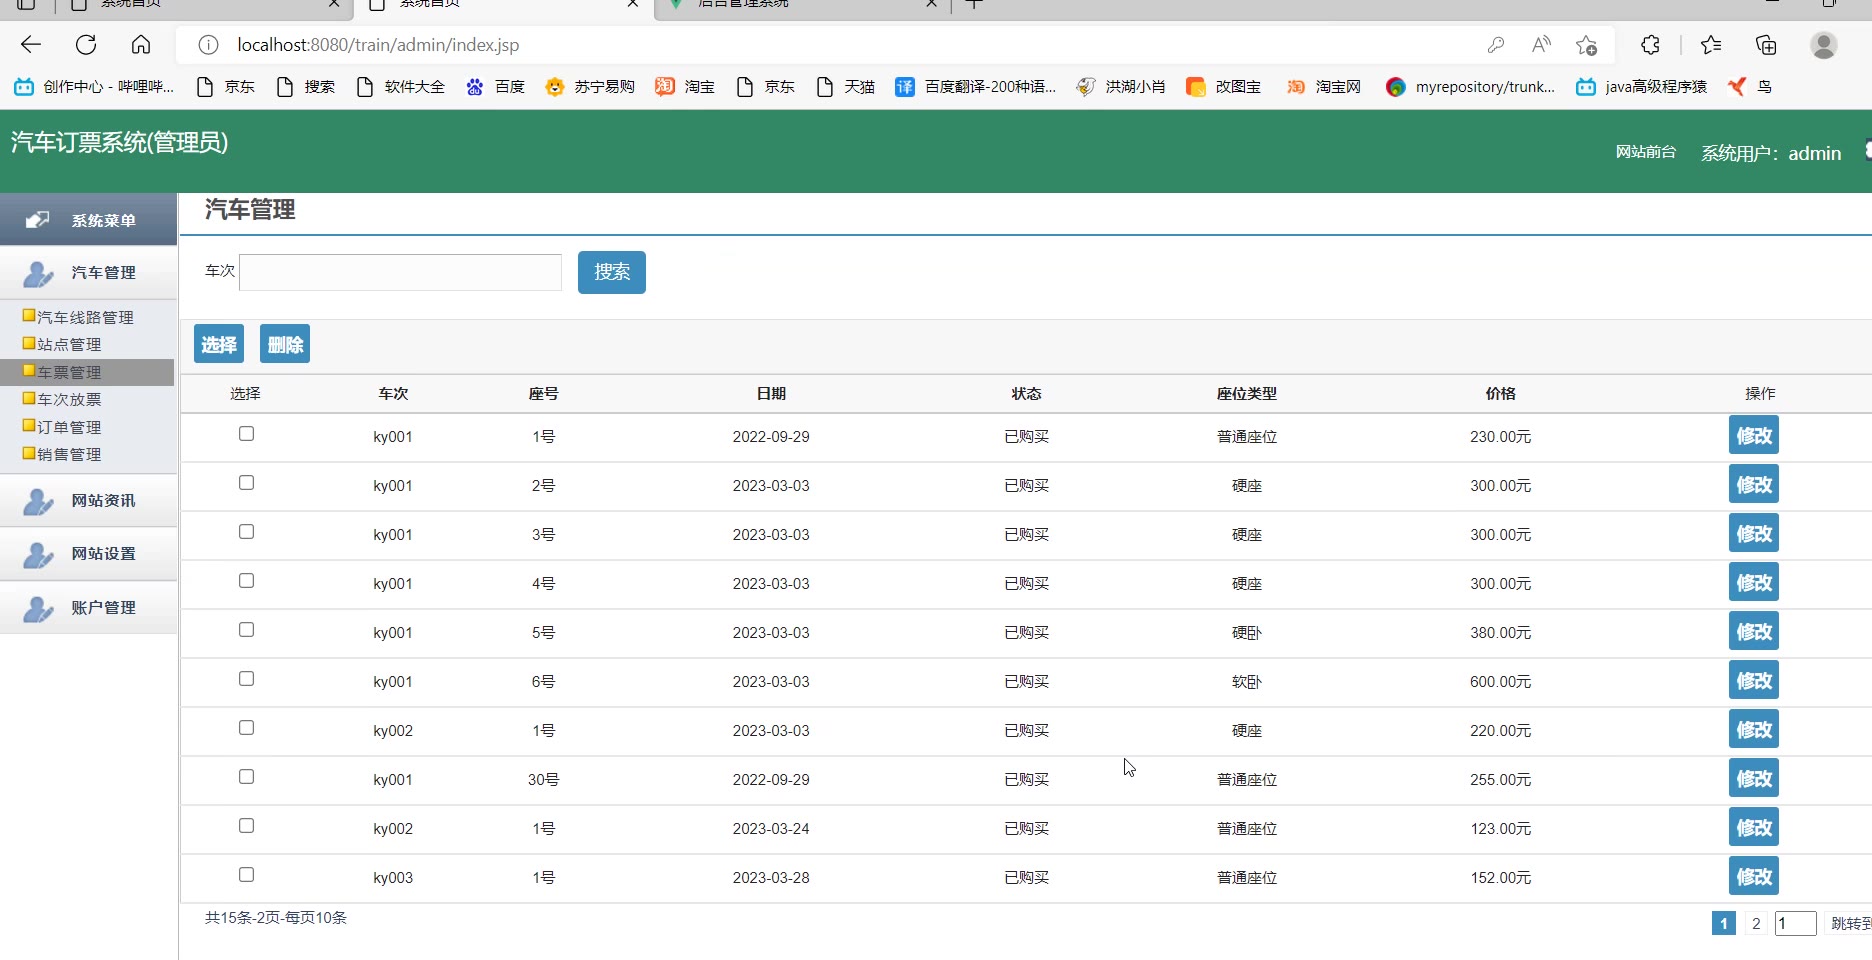Open browser extensions puzzle icon
Screen dimensions: 1872x960
1650,45
